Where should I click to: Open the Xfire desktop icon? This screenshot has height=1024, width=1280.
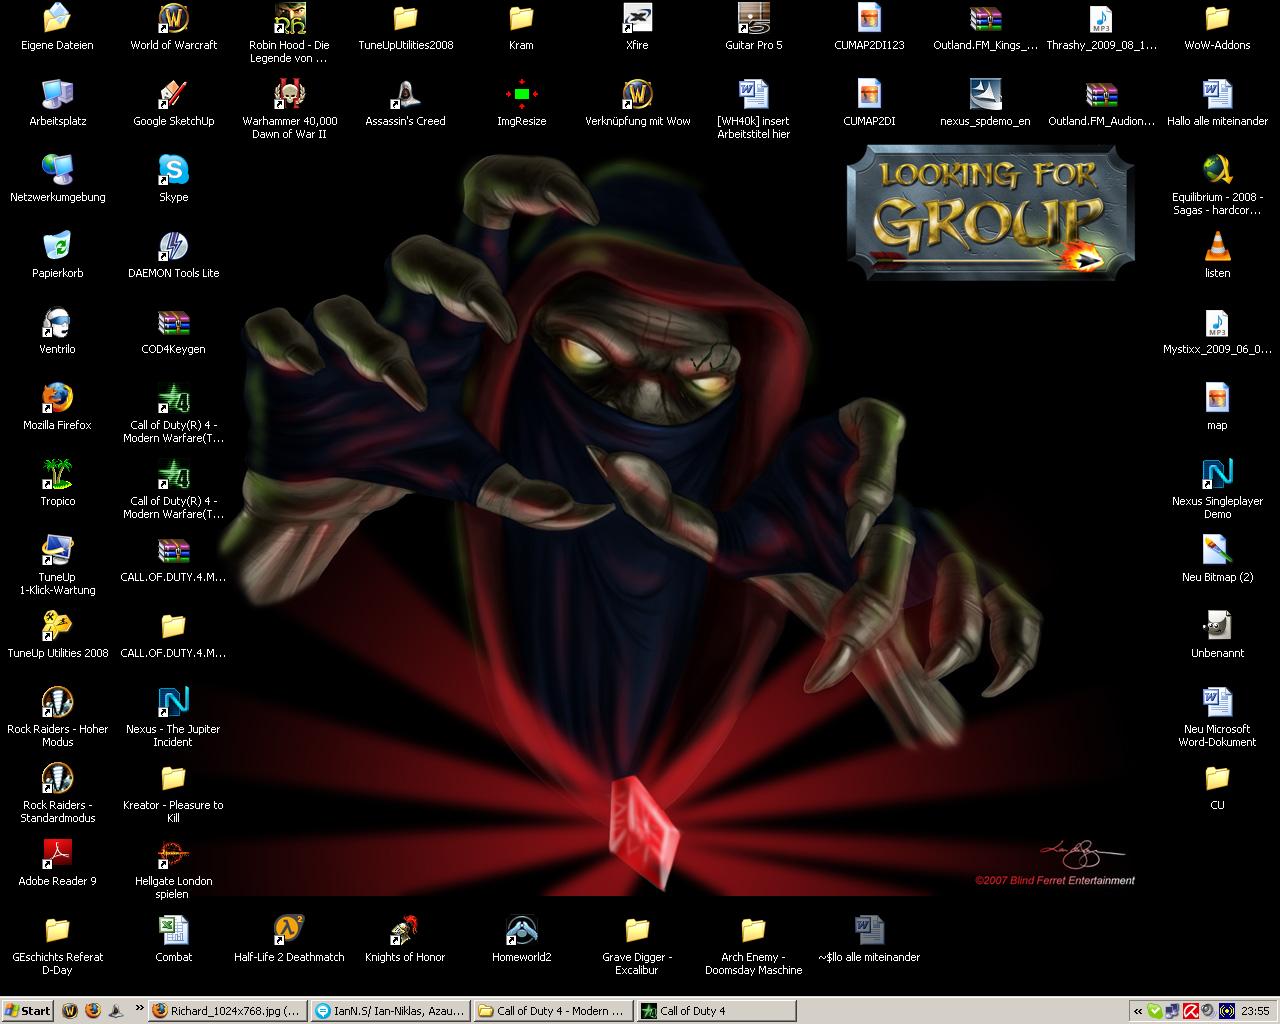coord(637,19)
